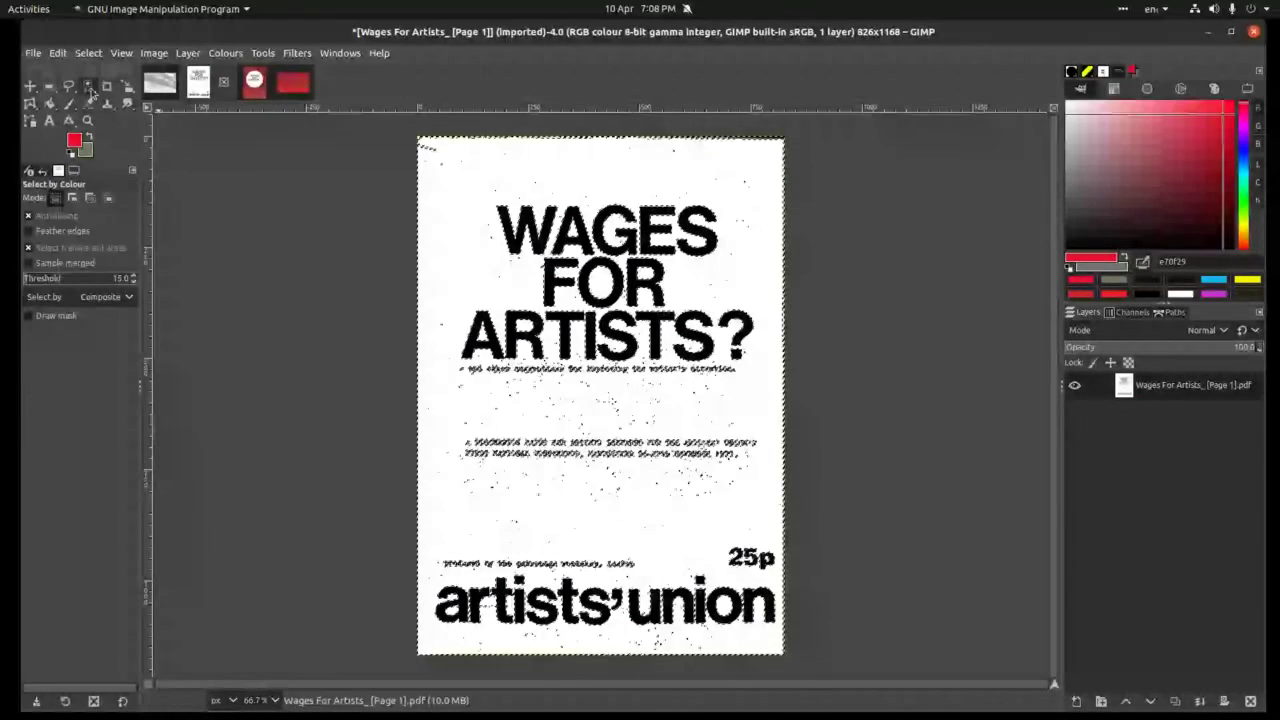Screen dimensions: 1280x720
Task: Save tool preset at panel bottom
Action: pos(36,701)
